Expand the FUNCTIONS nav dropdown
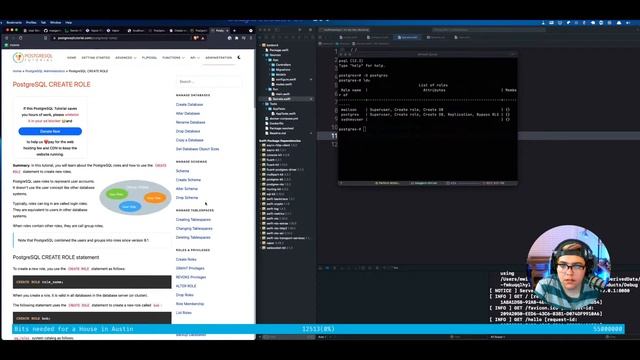 pyautogui.click(x=173, y=58)
